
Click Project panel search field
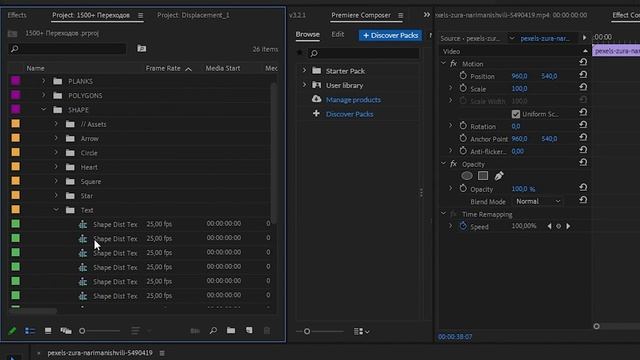67,49
